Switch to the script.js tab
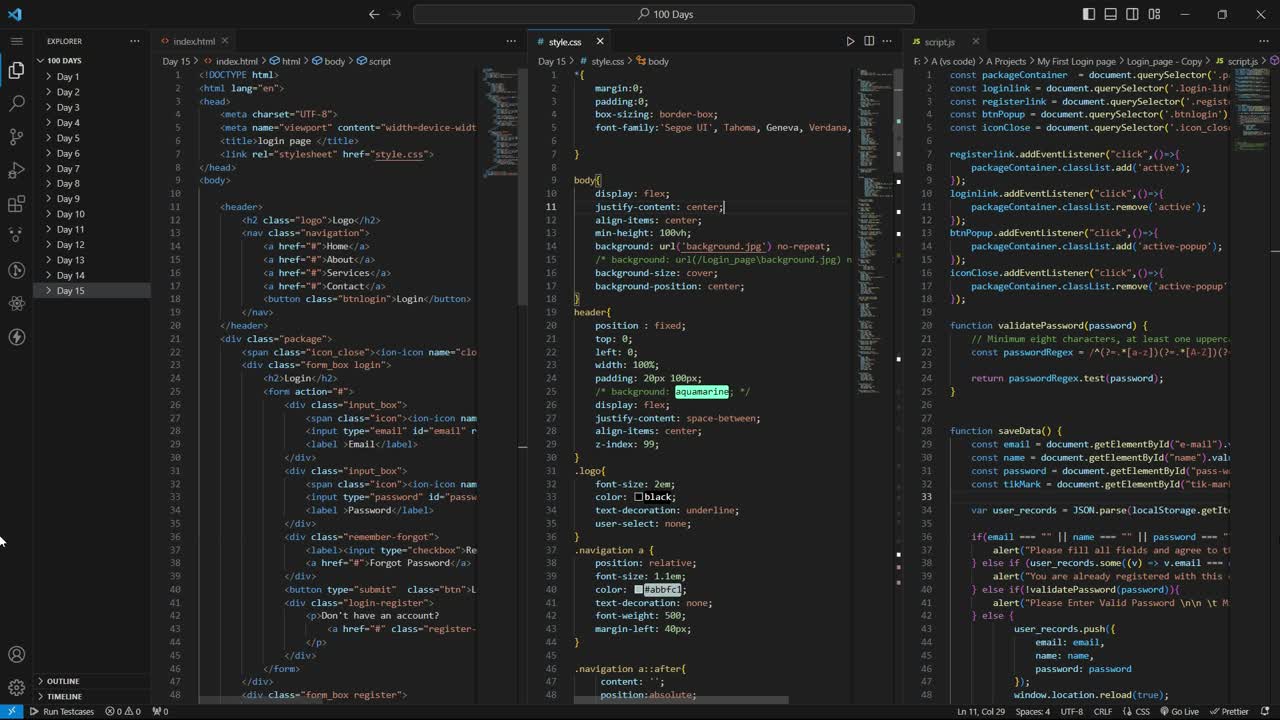Screen dimensions: 1280x720 click(x=938, y=42)
